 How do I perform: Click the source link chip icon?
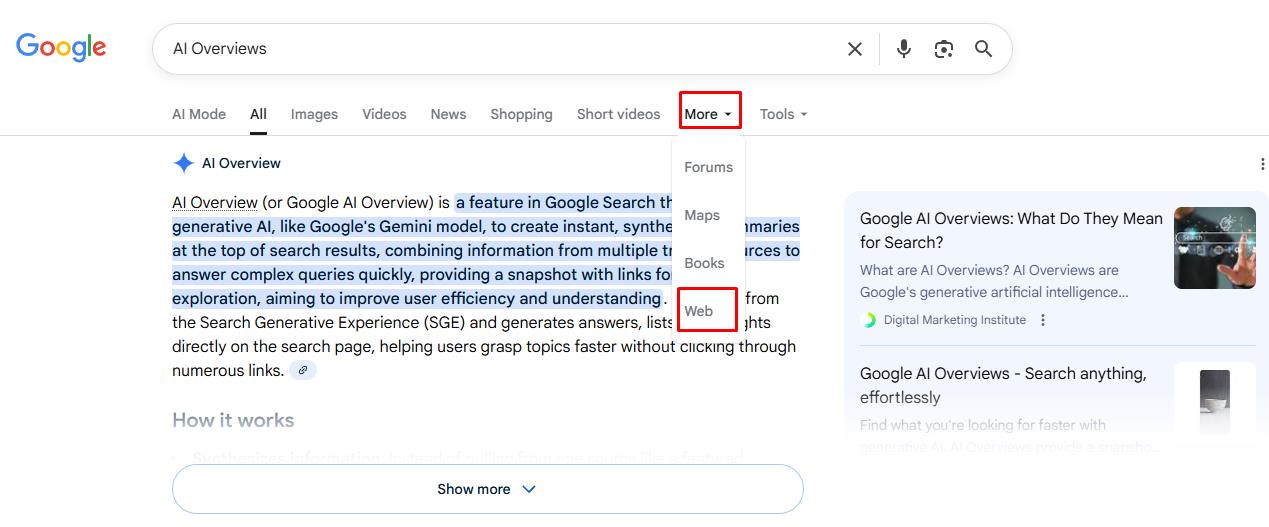tap(303, 371)
